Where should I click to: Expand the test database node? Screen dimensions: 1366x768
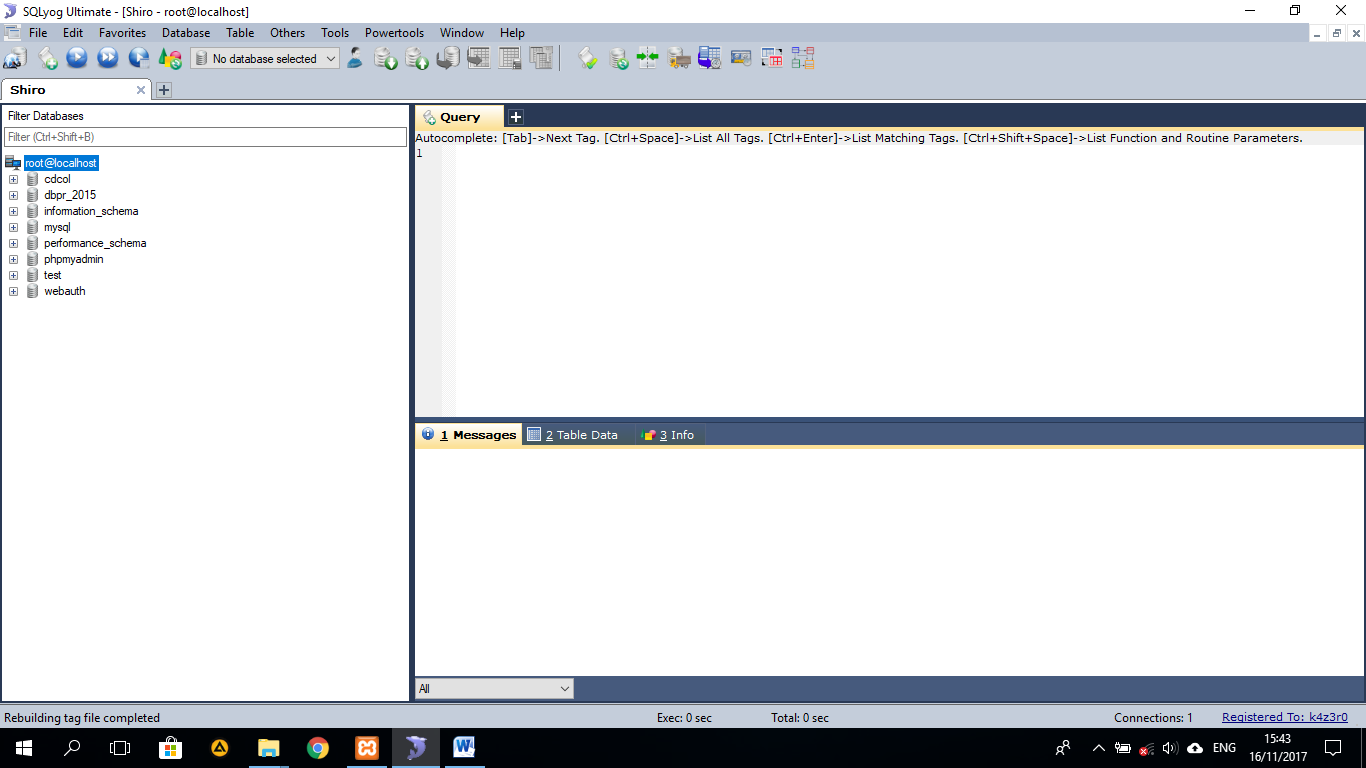click(14, 276)
